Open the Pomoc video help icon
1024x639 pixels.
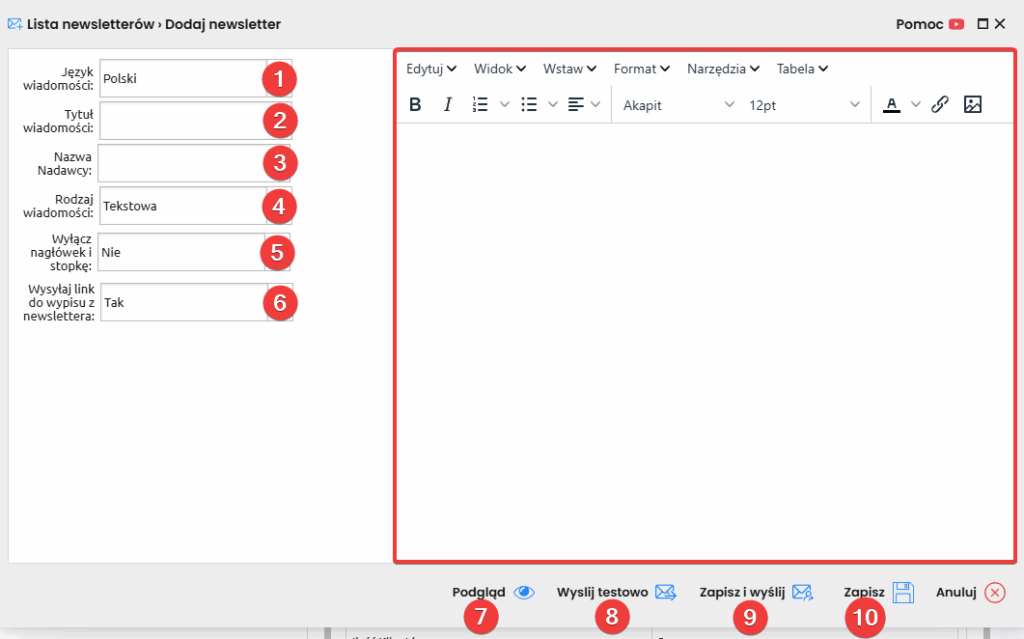(x=957, y=24)
